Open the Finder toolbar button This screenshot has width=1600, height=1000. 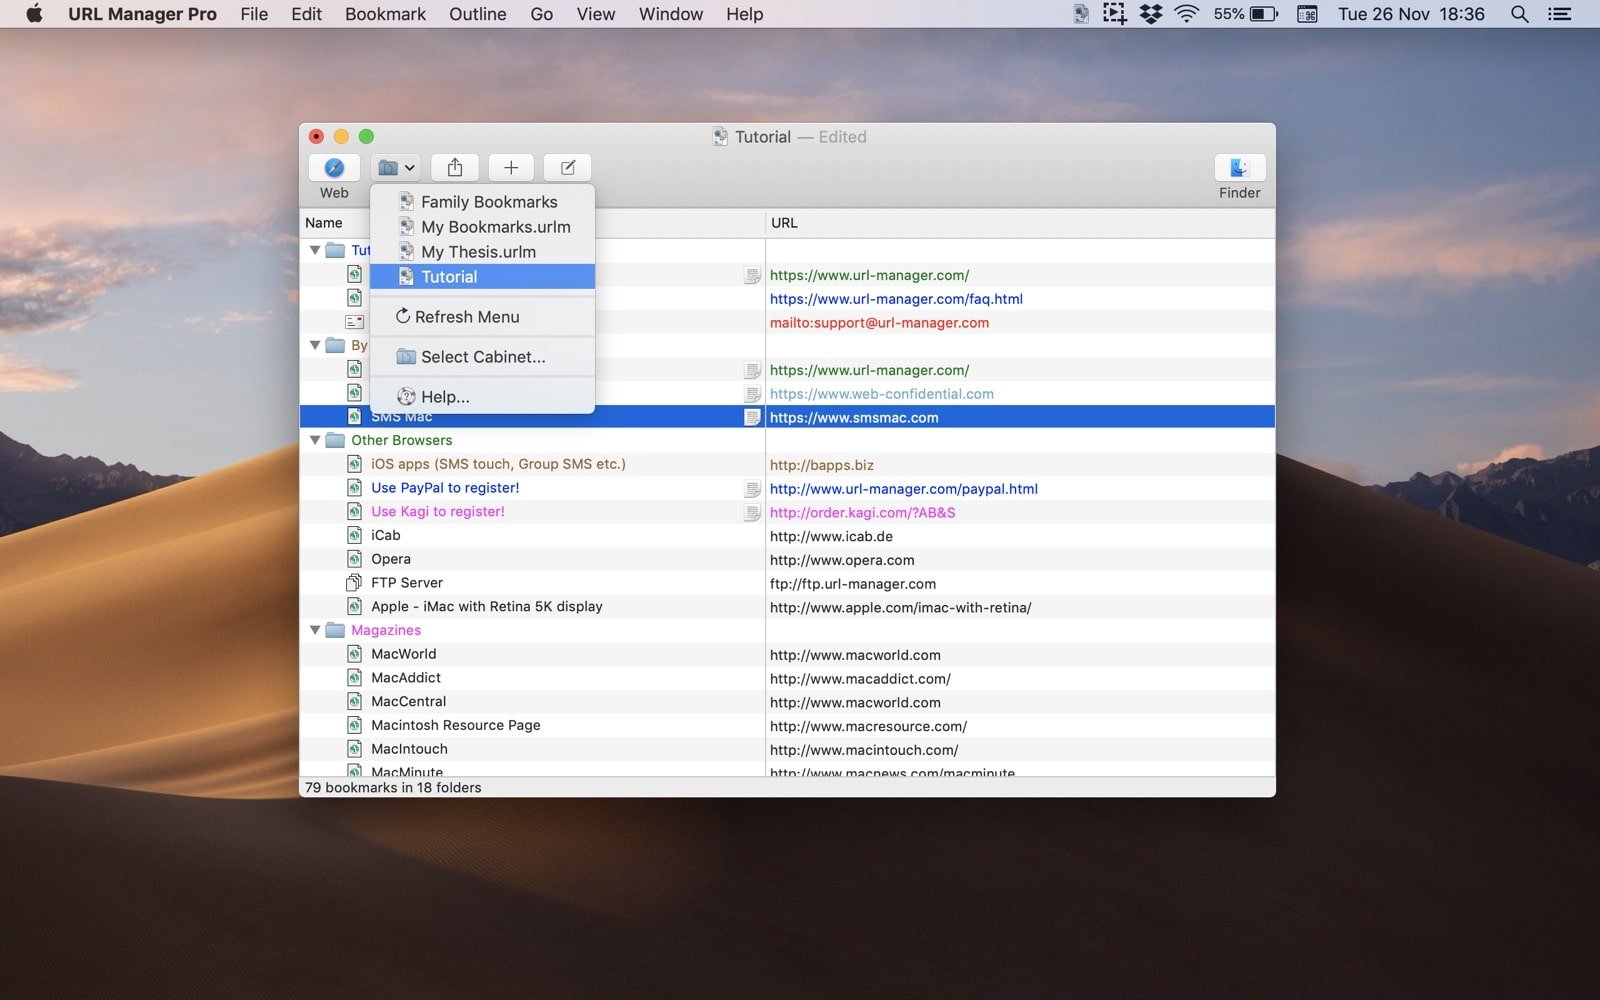(1239, 168)
